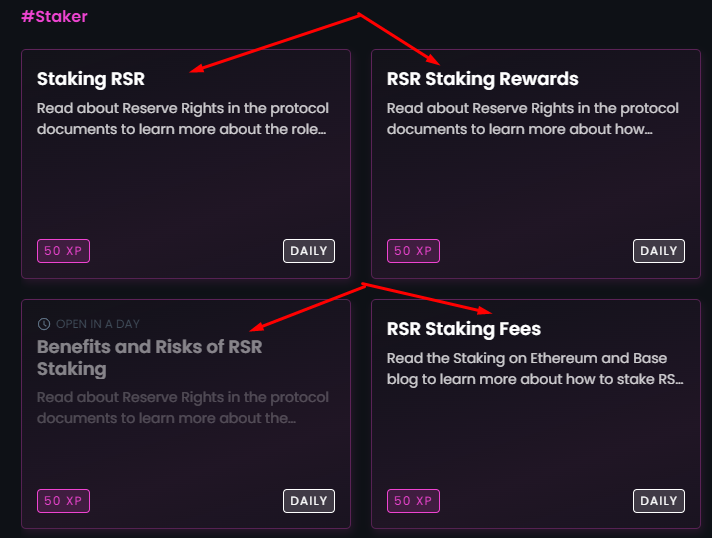
Task: Click the OPEN IN A DAY label
Action: pos(98,324)
